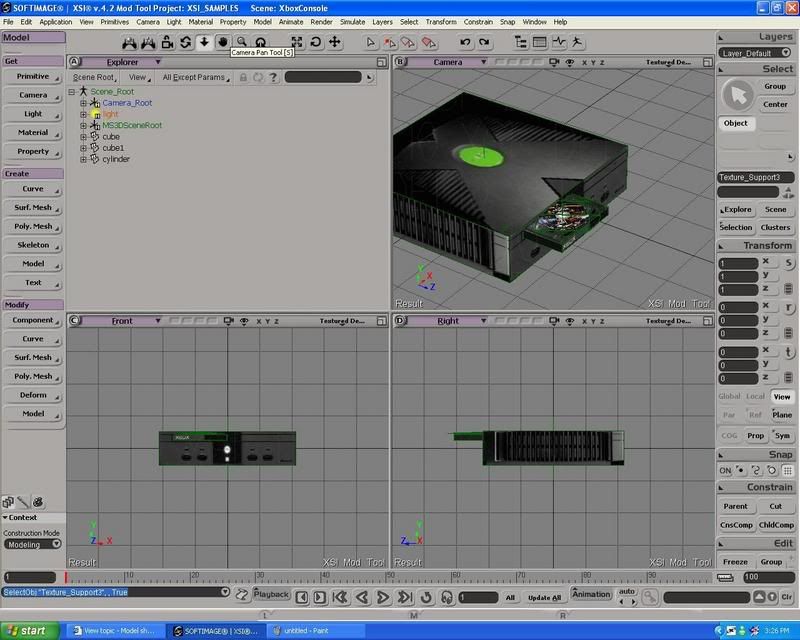Click the reset camera circular arrow icon
The image size is (800, 640).
[315, 42]
